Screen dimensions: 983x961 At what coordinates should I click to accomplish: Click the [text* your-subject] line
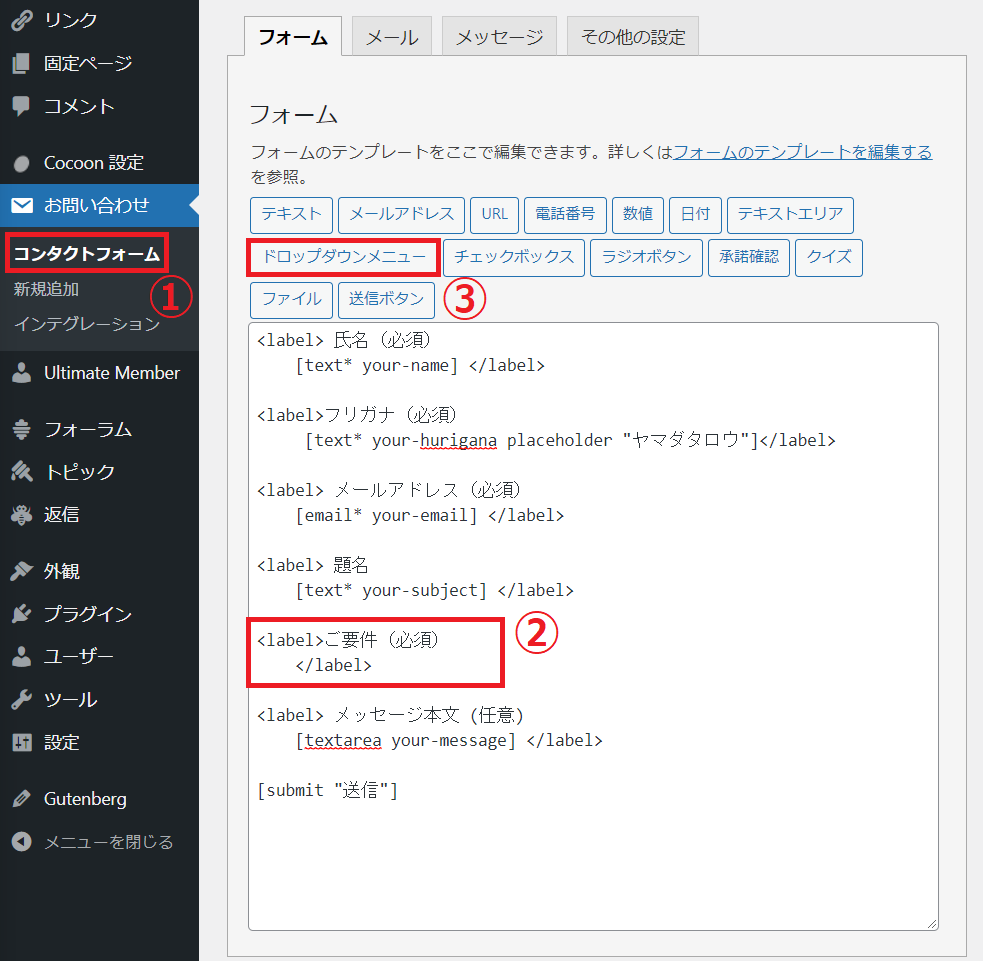434,591
